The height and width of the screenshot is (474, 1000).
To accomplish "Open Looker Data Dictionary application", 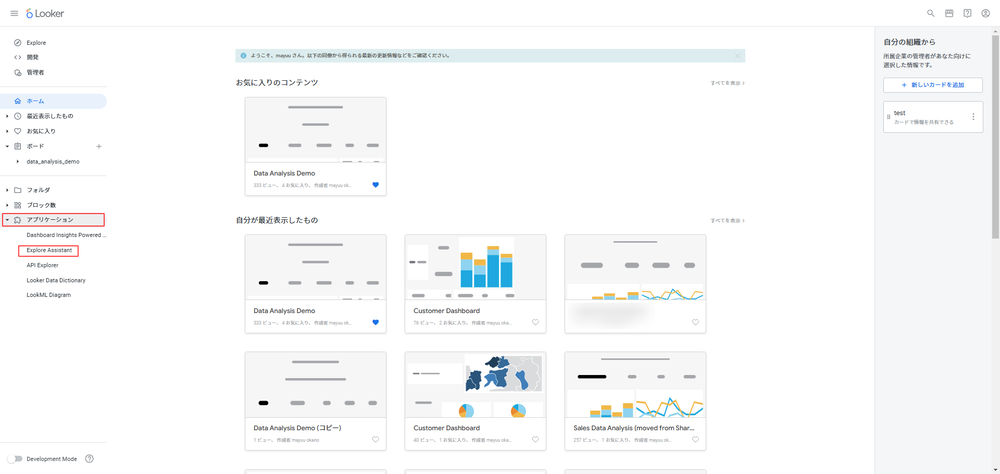I will click(x=56, y=280).
